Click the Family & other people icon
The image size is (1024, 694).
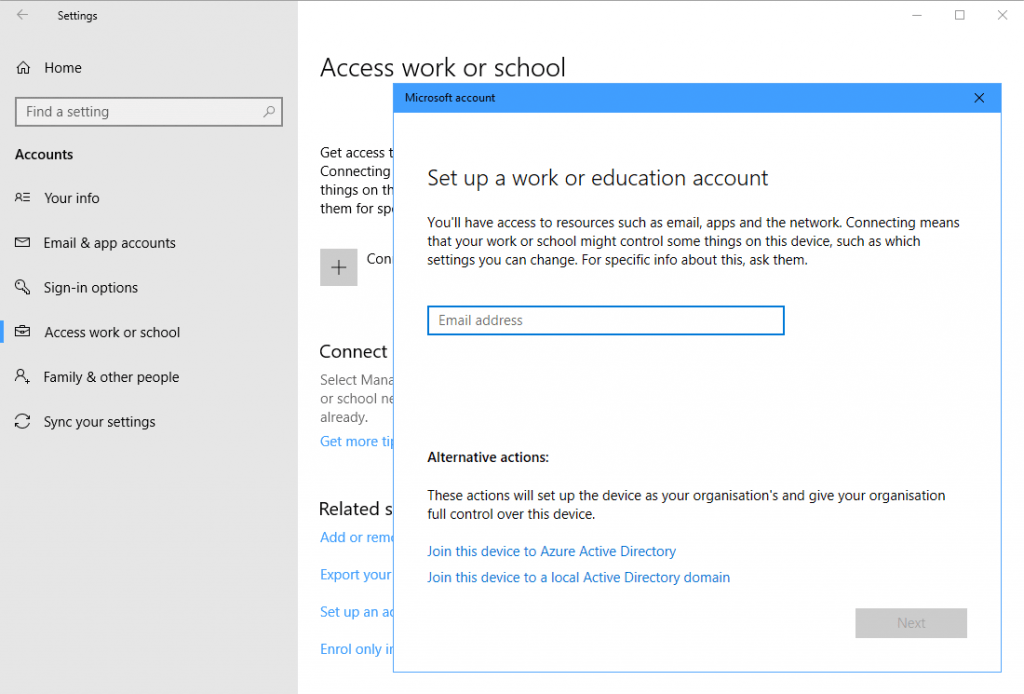coord(23,377)
